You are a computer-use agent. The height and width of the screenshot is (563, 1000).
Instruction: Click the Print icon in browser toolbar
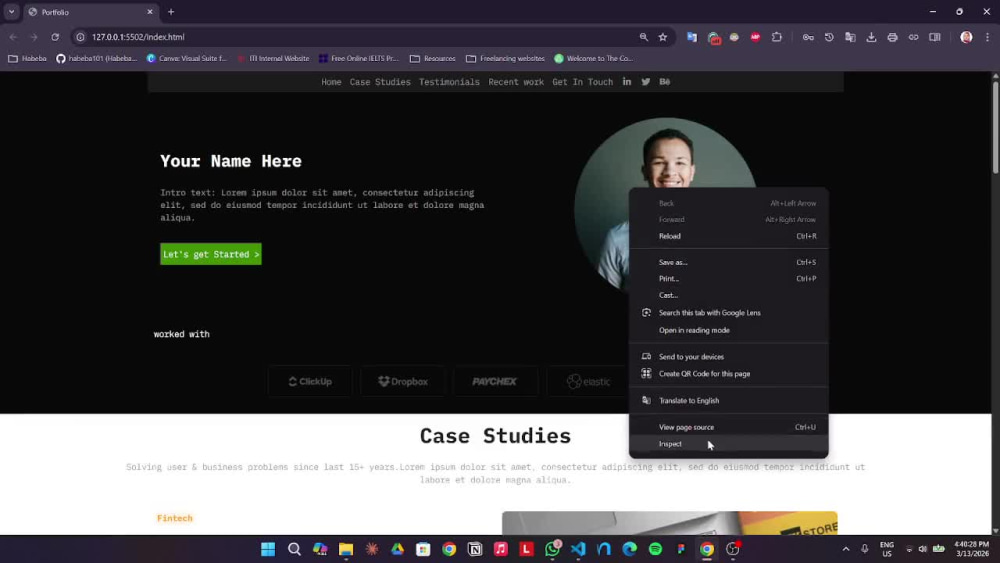click(892, 37)
